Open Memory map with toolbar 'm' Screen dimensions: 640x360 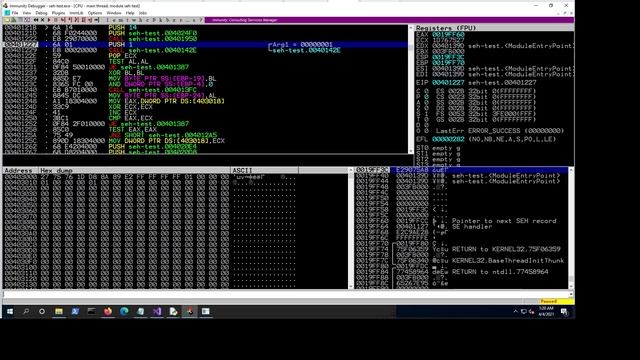pos(120,20)
